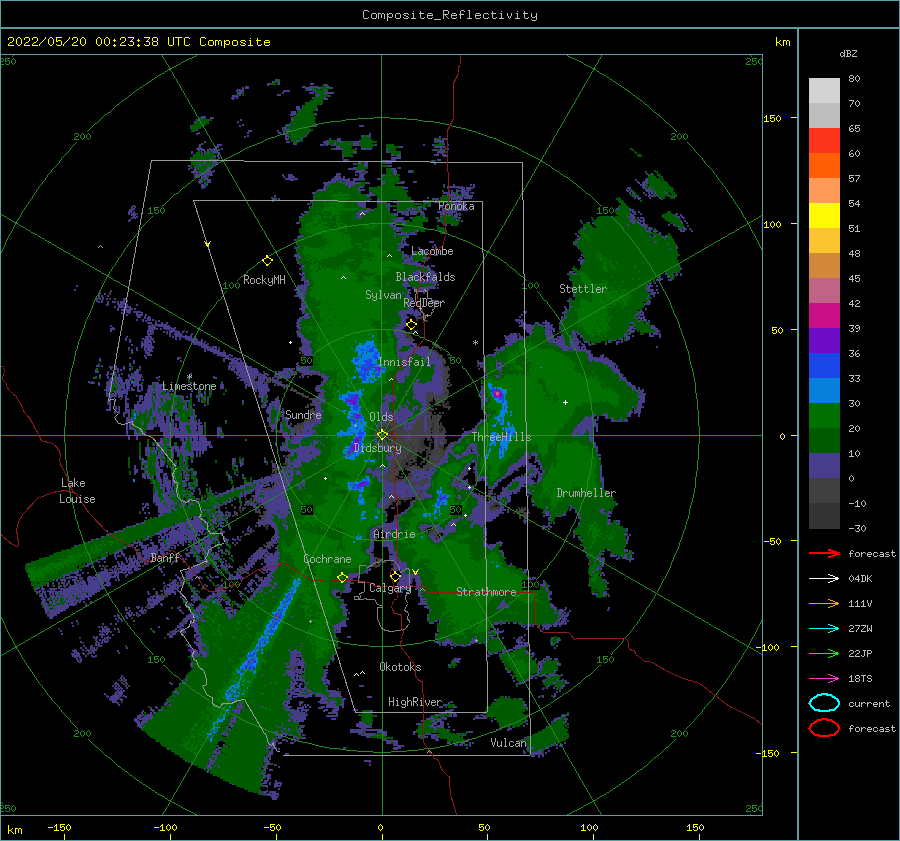Screen dimensions: 900x841
Task: Click the 30 dBZ blue color swatch
Action: coord(824,390)
